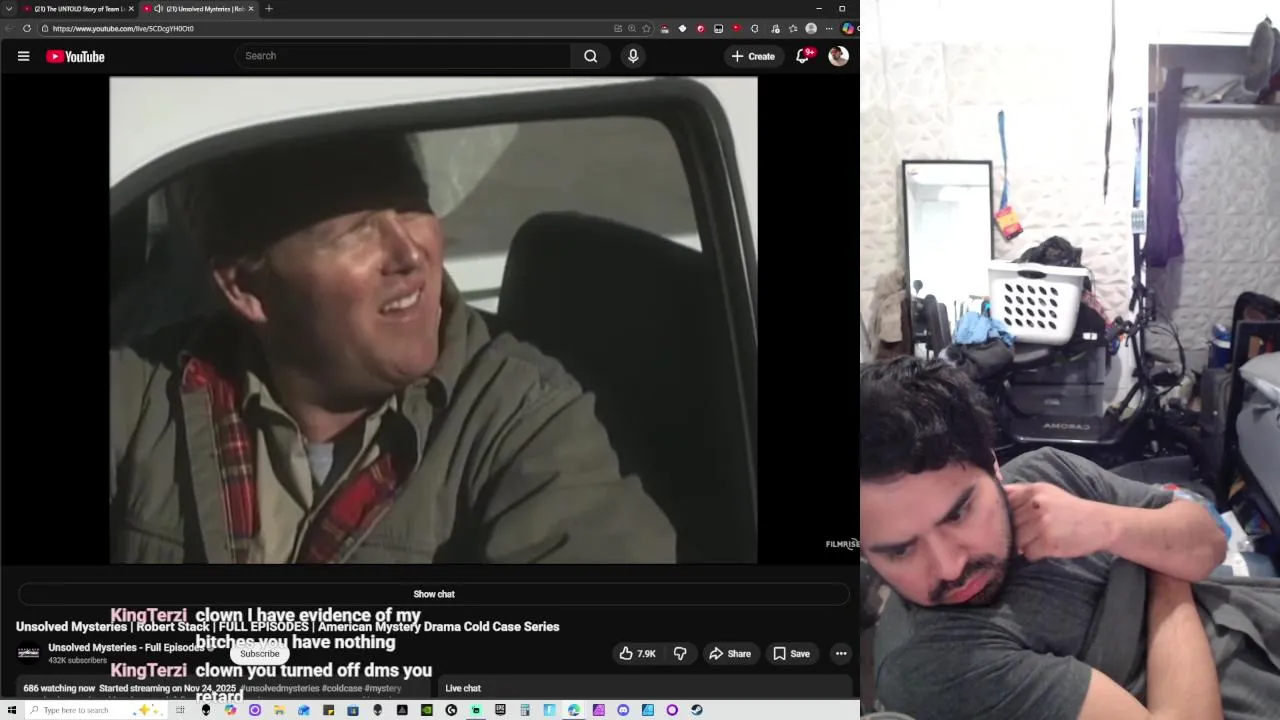Screen dimensions: 1280x720
Task: Open browser favorites list icon
Action: tap(793, 28)
